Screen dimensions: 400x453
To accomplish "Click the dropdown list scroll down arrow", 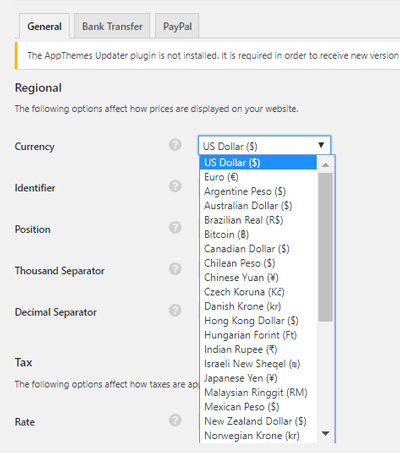I will click(326, 433).
